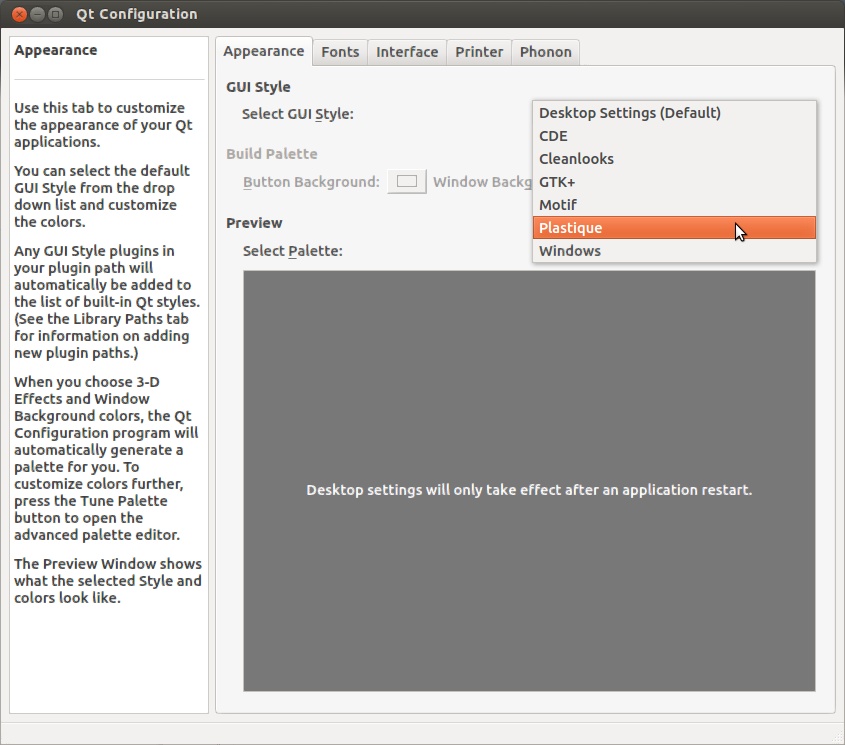Pick GTK+ in the GUI style list
Viewport: 845px width, 745px height.
click(674, 182)
